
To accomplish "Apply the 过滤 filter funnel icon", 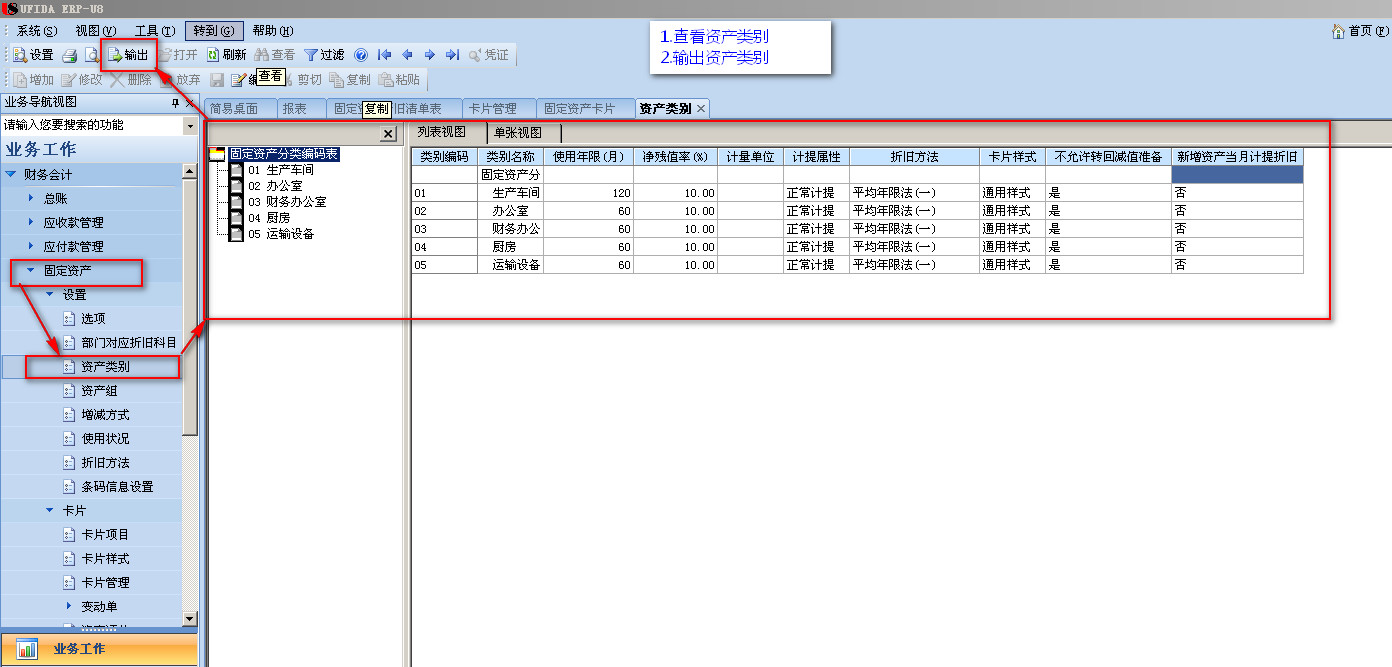I will click(x=311, y=56).
